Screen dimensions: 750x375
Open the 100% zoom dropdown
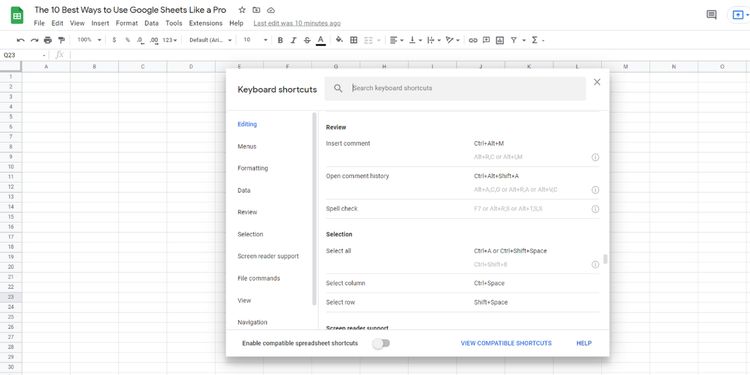pos(89,40)
